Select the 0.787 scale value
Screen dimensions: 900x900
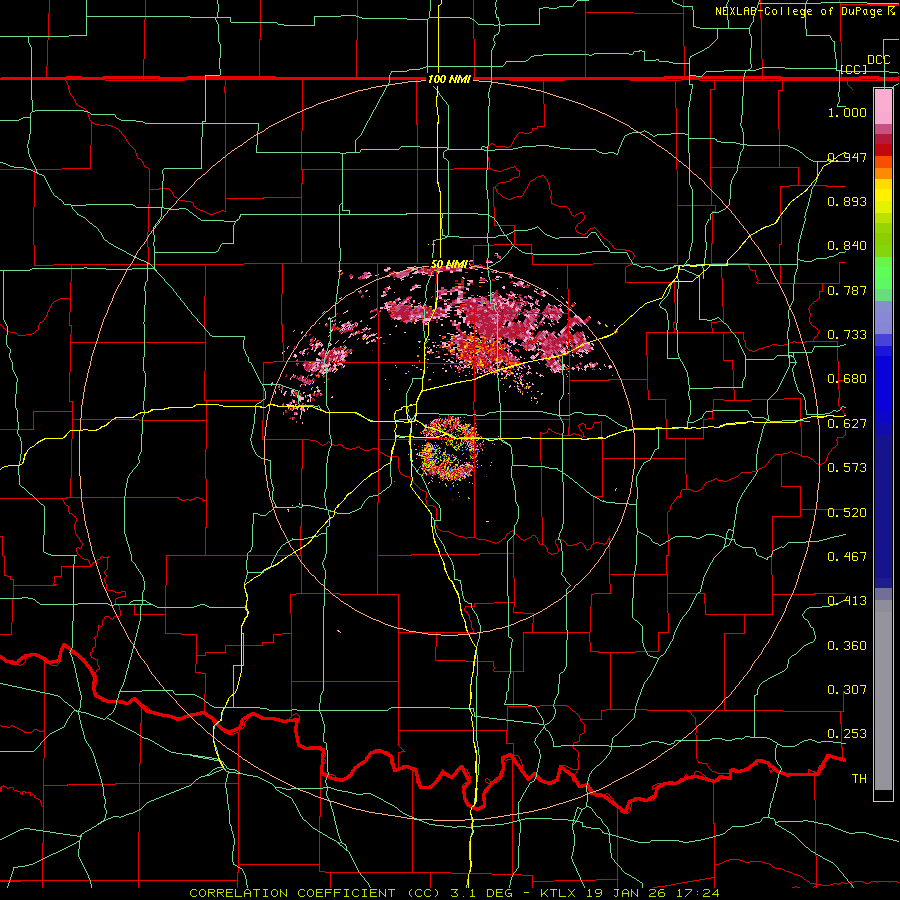click(847, 290)
